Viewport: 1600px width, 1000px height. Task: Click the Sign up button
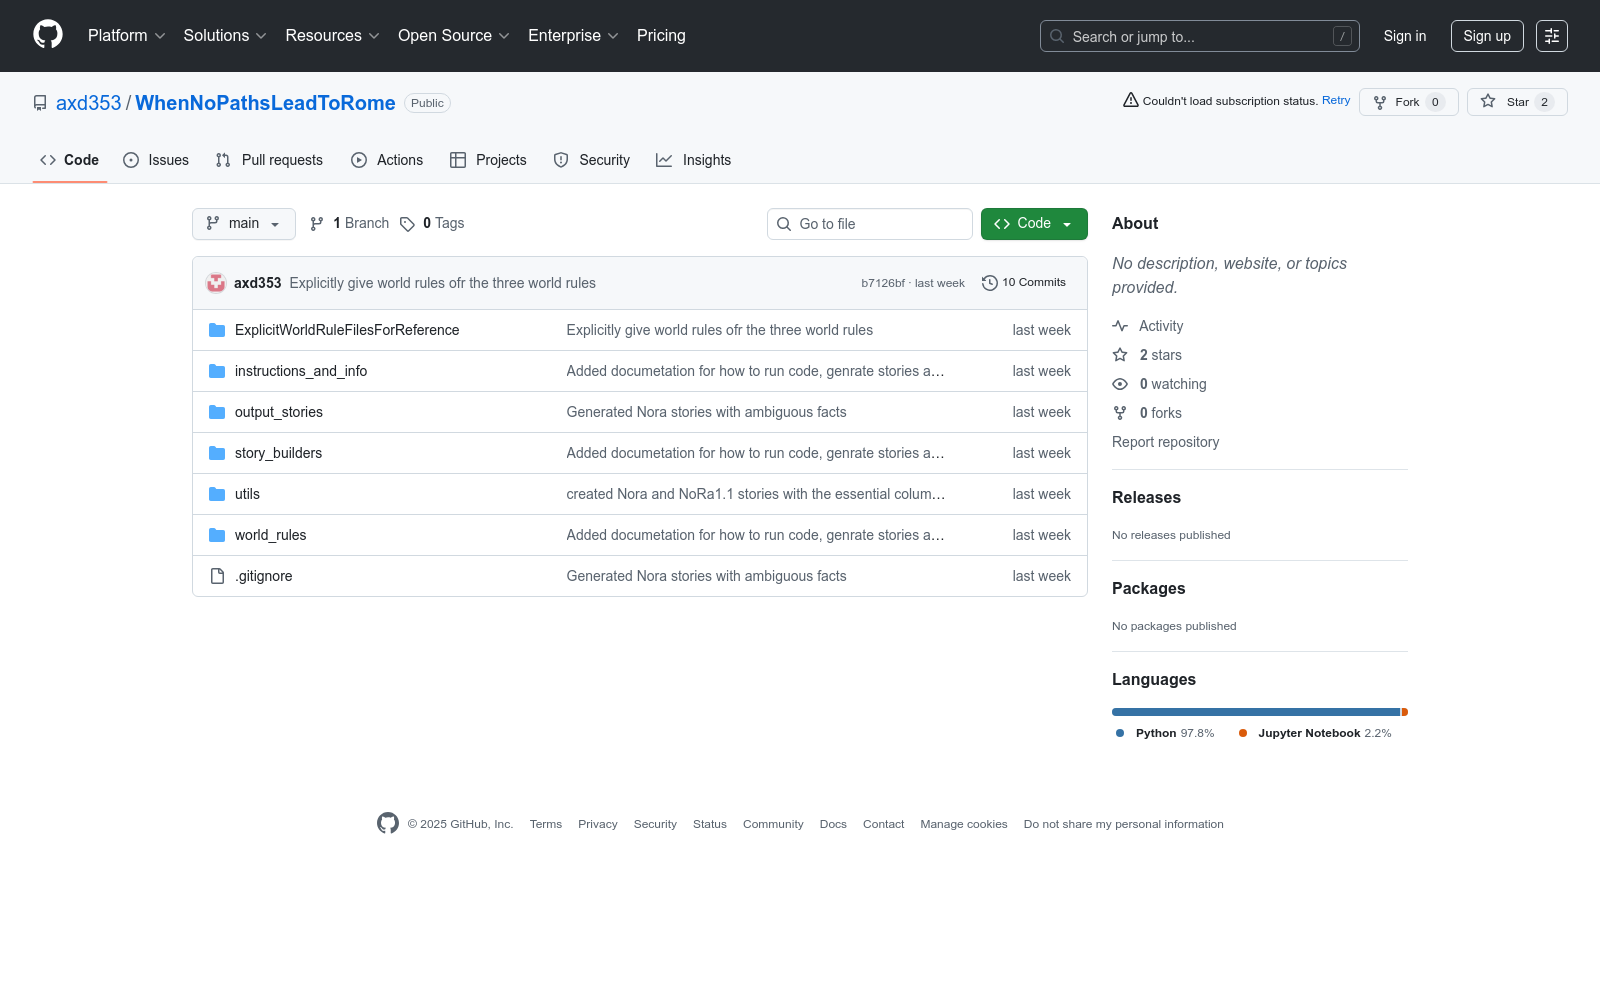(1487, 36)
